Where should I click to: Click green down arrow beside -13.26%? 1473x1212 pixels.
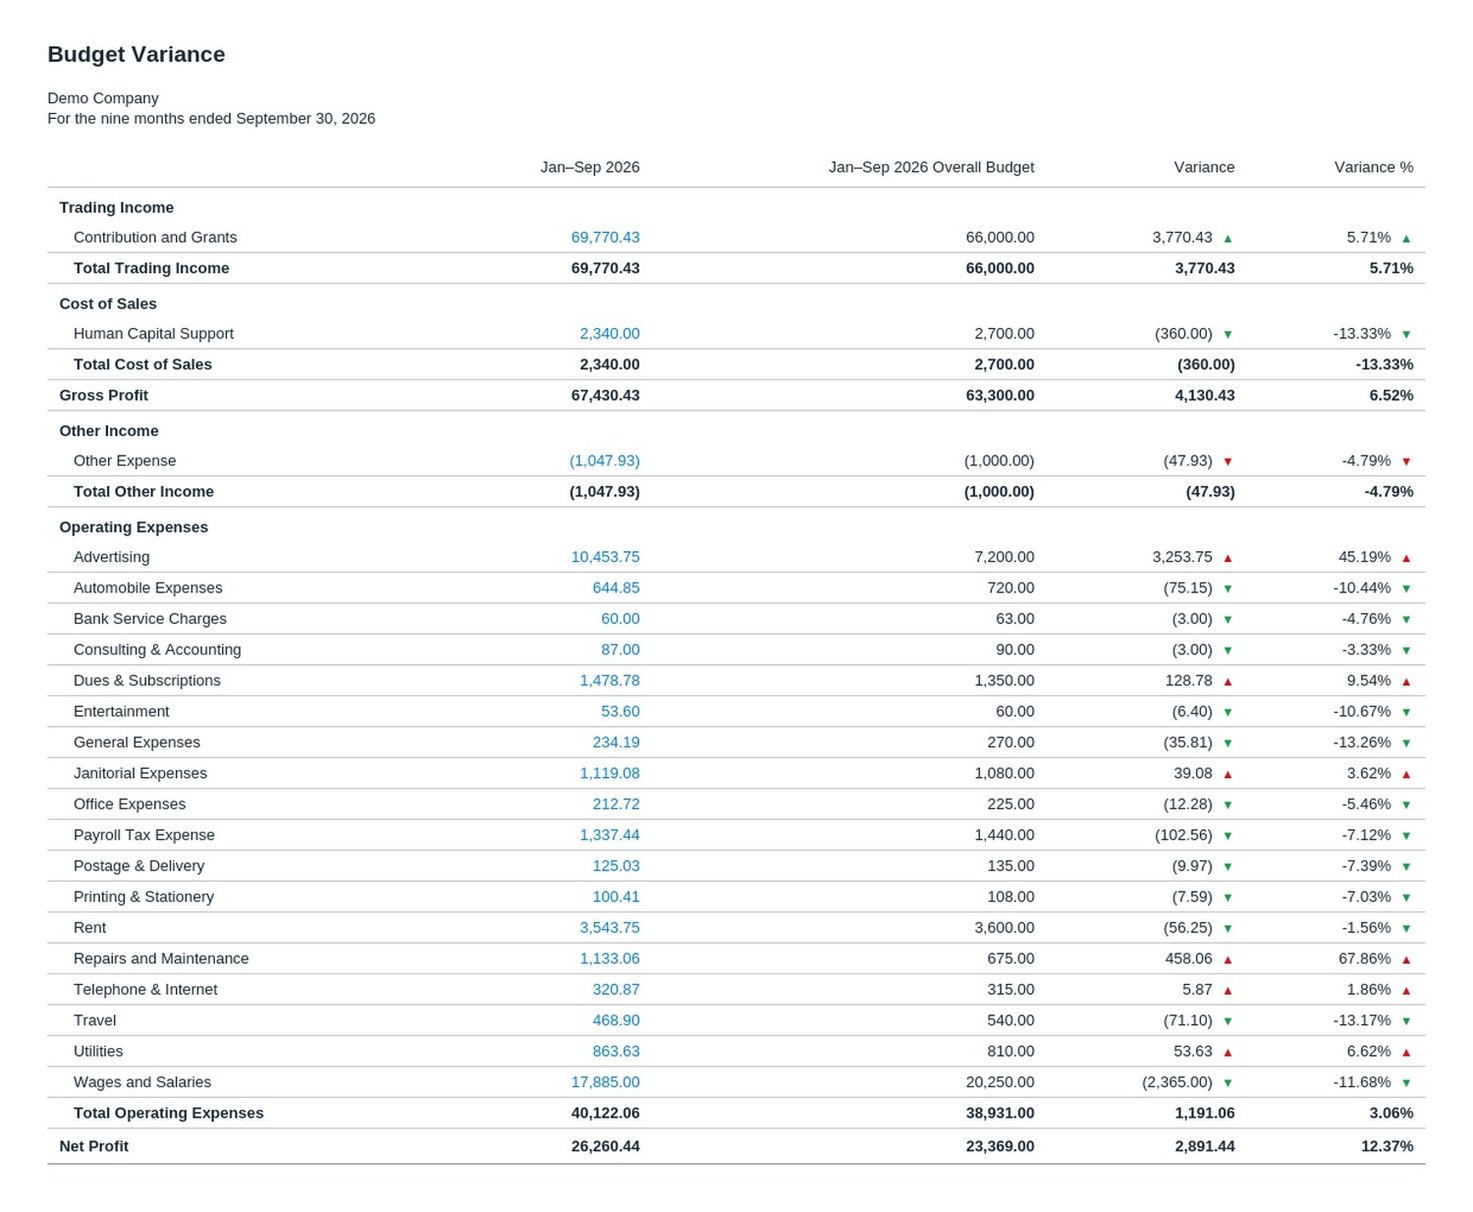(1407, 743)
